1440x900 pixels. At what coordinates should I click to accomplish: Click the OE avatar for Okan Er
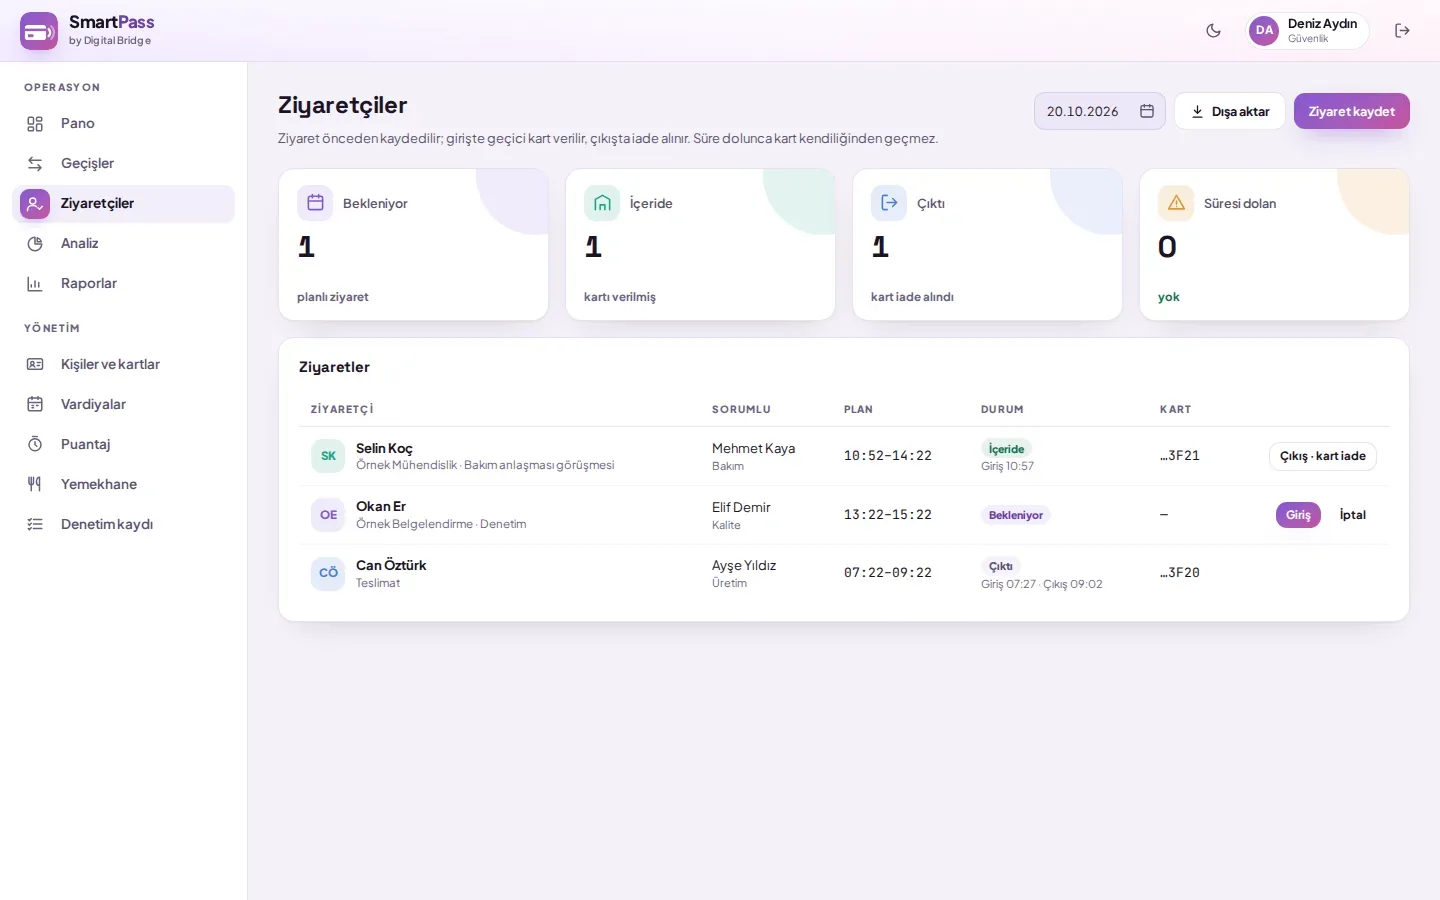[x=328, y=515]
